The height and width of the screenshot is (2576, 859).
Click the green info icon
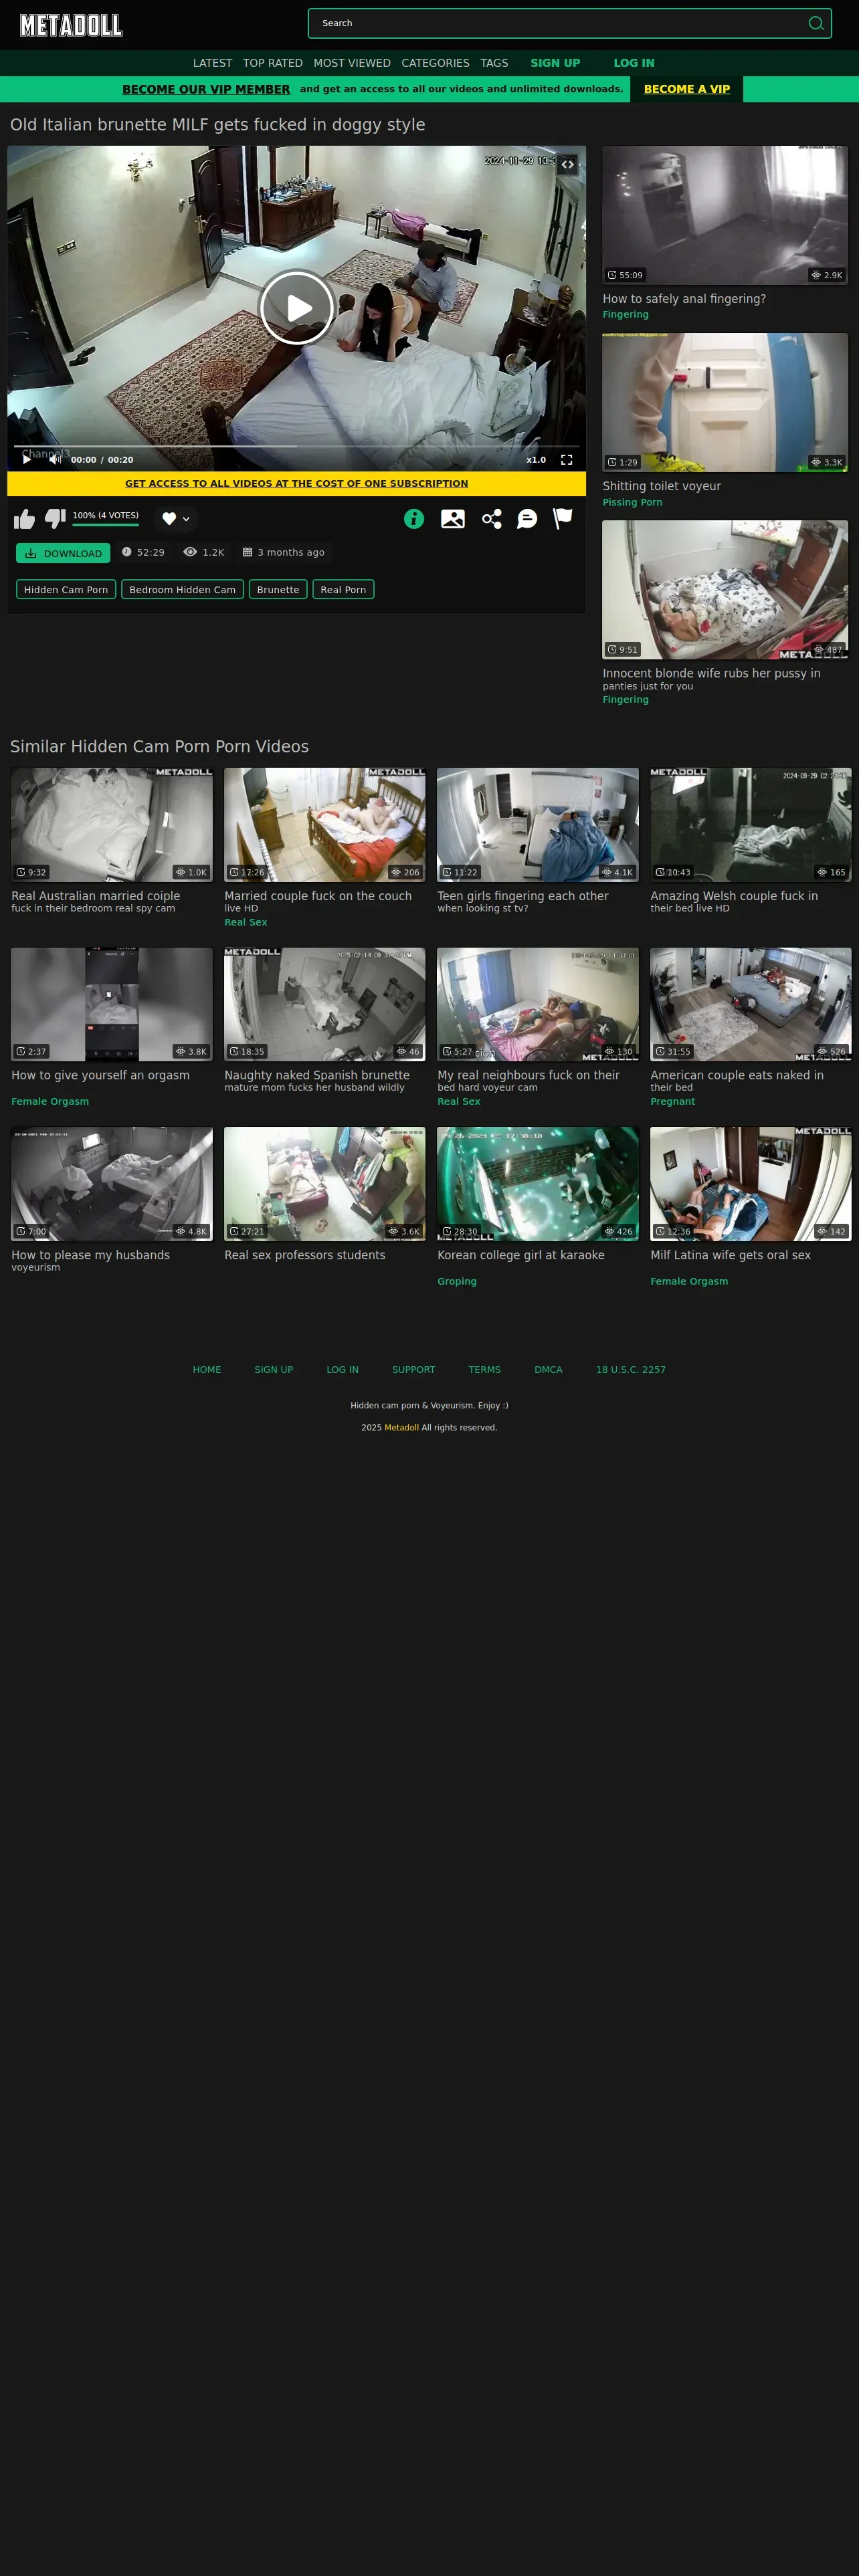(414, 519)
